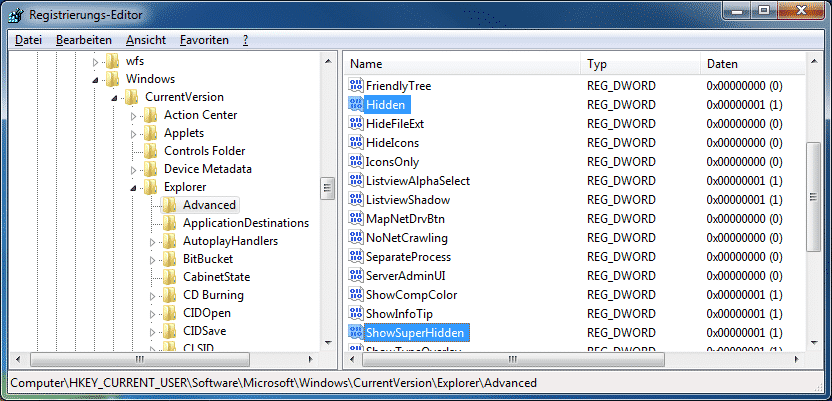Select the CabinetState key
The height and width of the screenshot is (401, 832).
point(216,277)
